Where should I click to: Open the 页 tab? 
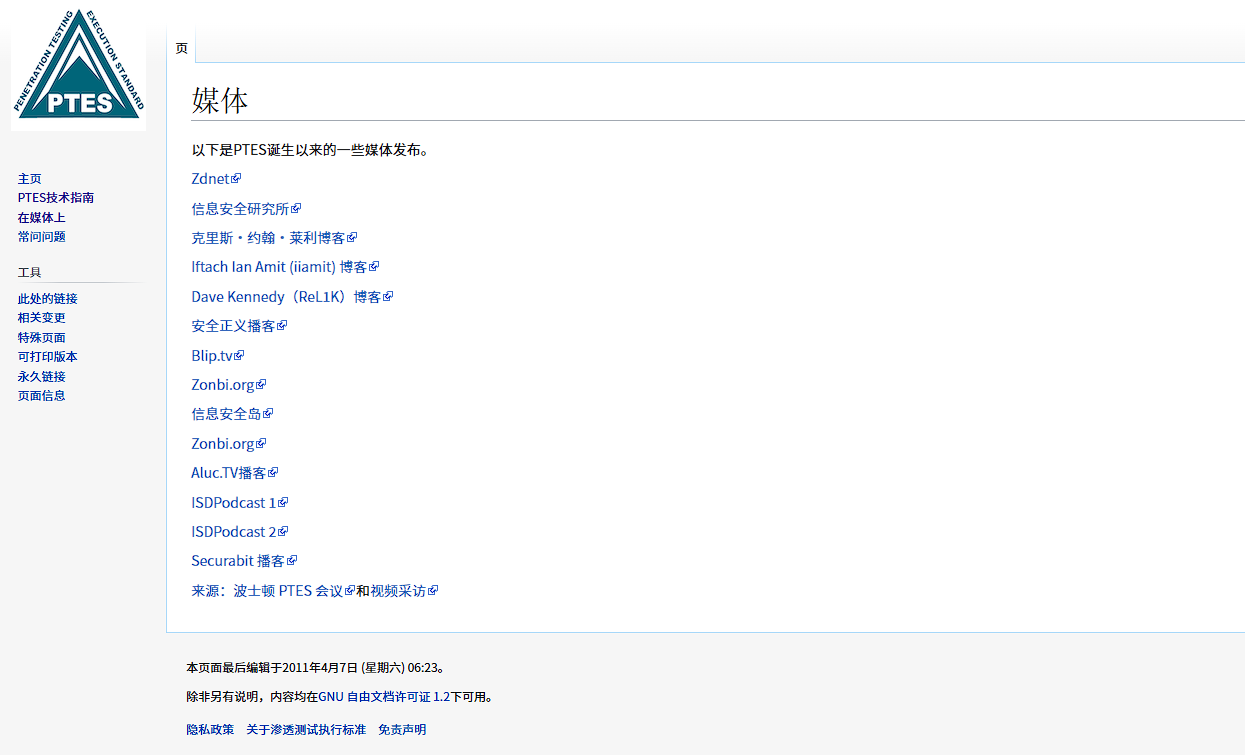[x=181, y=48]
